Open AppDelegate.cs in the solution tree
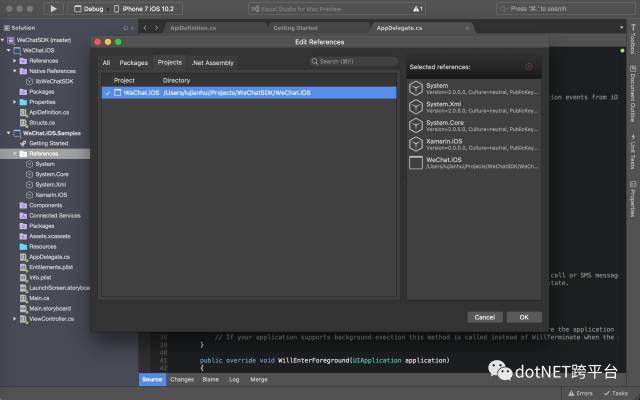This screenshot has height=400, width=640. 49,257
